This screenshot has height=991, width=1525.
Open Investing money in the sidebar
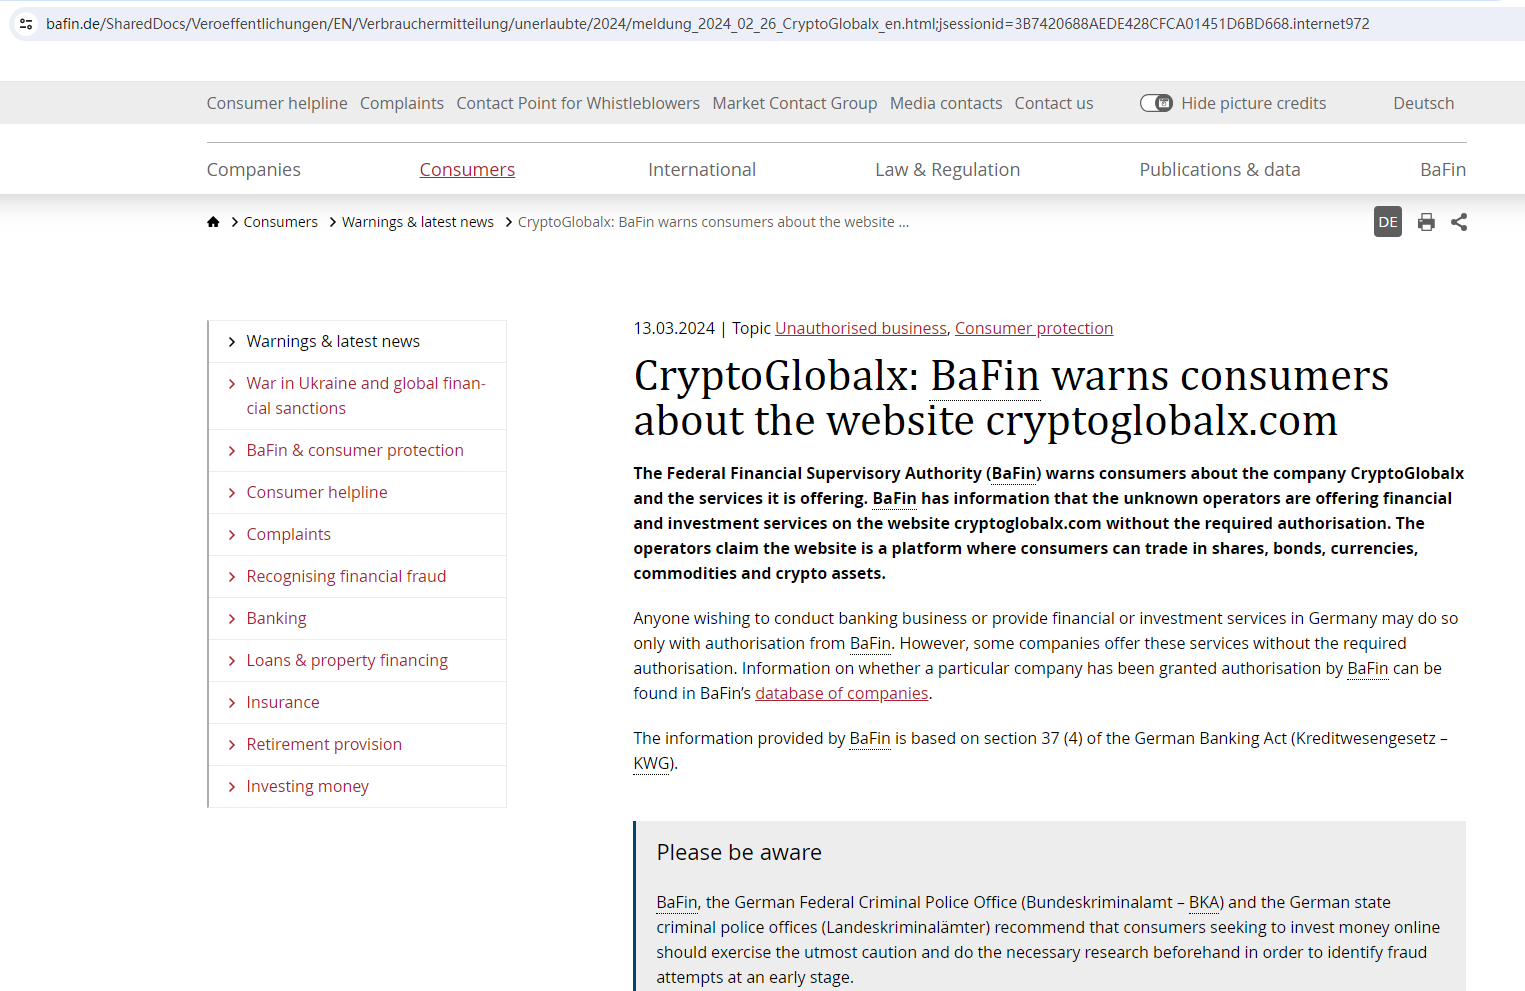coord(308,787)
